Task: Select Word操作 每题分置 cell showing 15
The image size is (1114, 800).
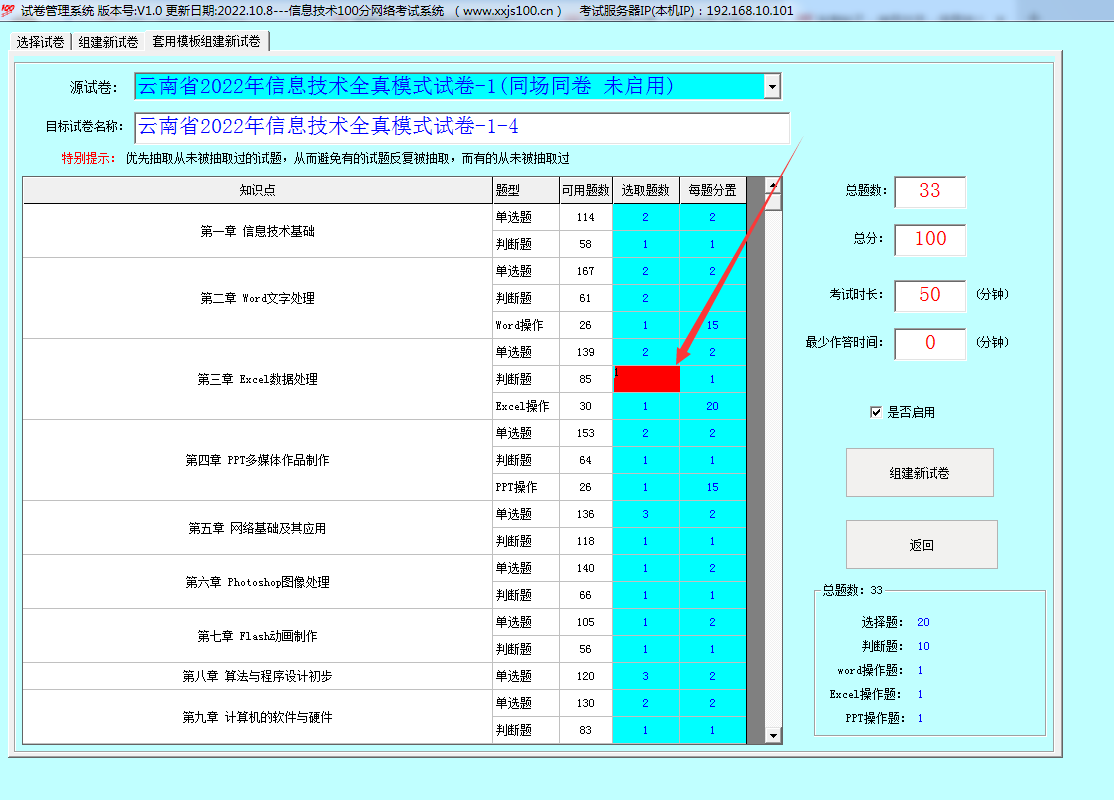Action: click(x=713, y=325)
